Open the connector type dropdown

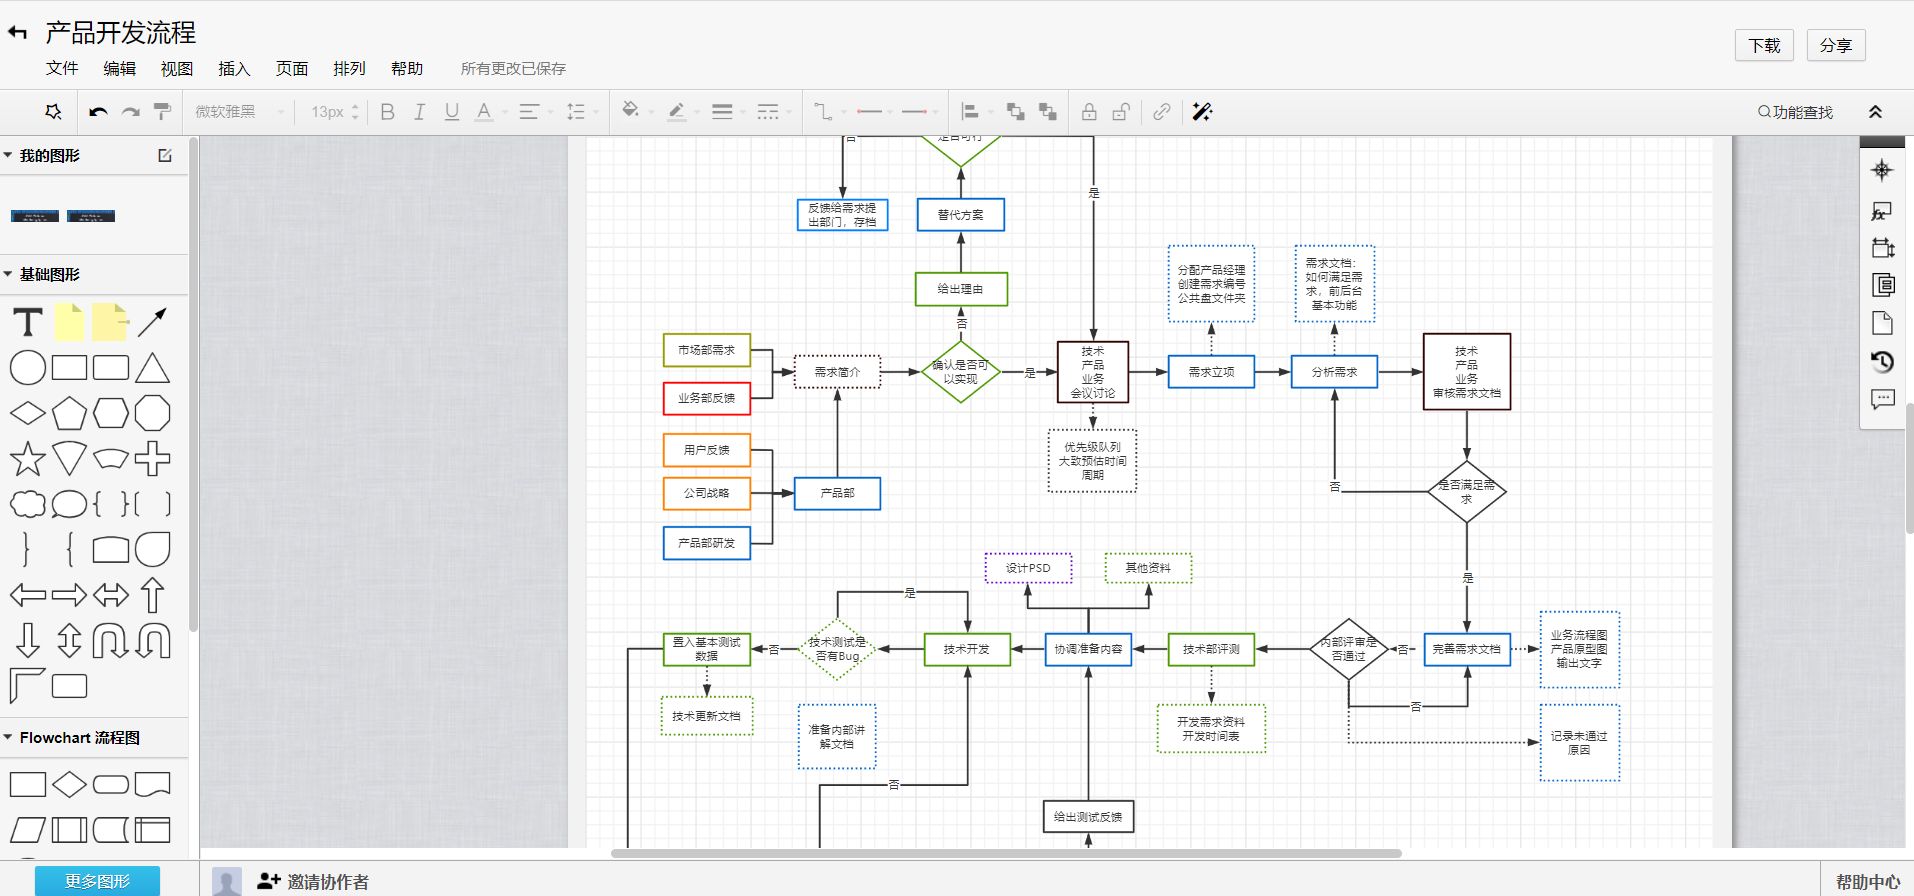click(823, 112)
